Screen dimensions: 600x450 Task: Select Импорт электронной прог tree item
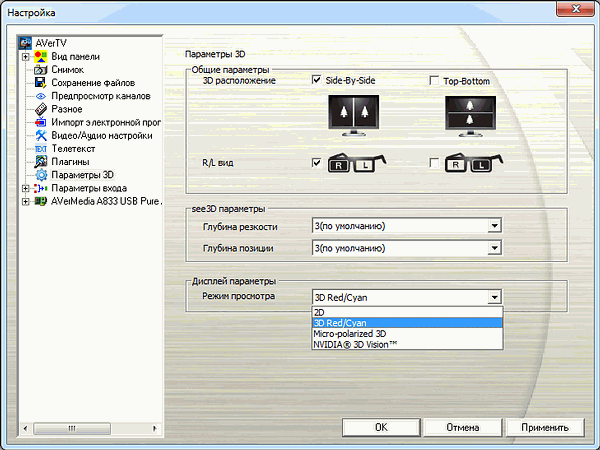click(x=106, y=122)
